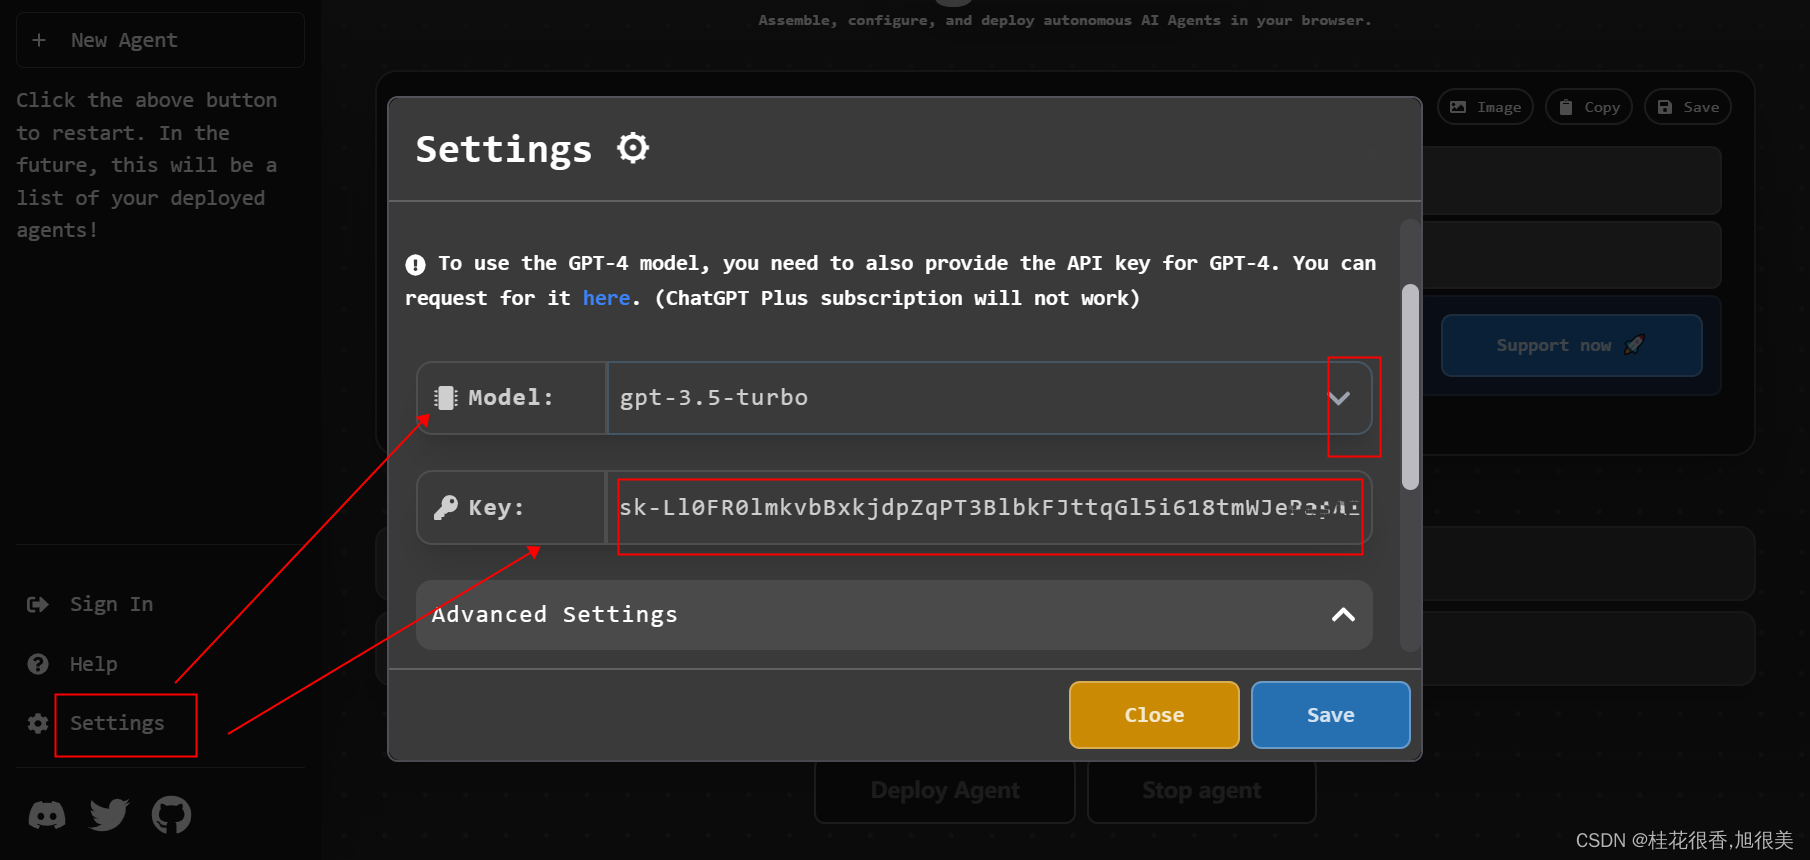Click the Sign In arrow icon

[x=38, y=604]
